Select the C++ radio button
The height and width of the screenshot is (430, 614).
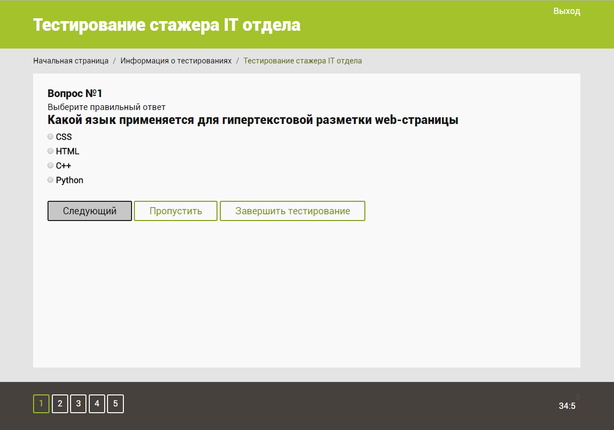pyautogui.click(x=50, y=166)
